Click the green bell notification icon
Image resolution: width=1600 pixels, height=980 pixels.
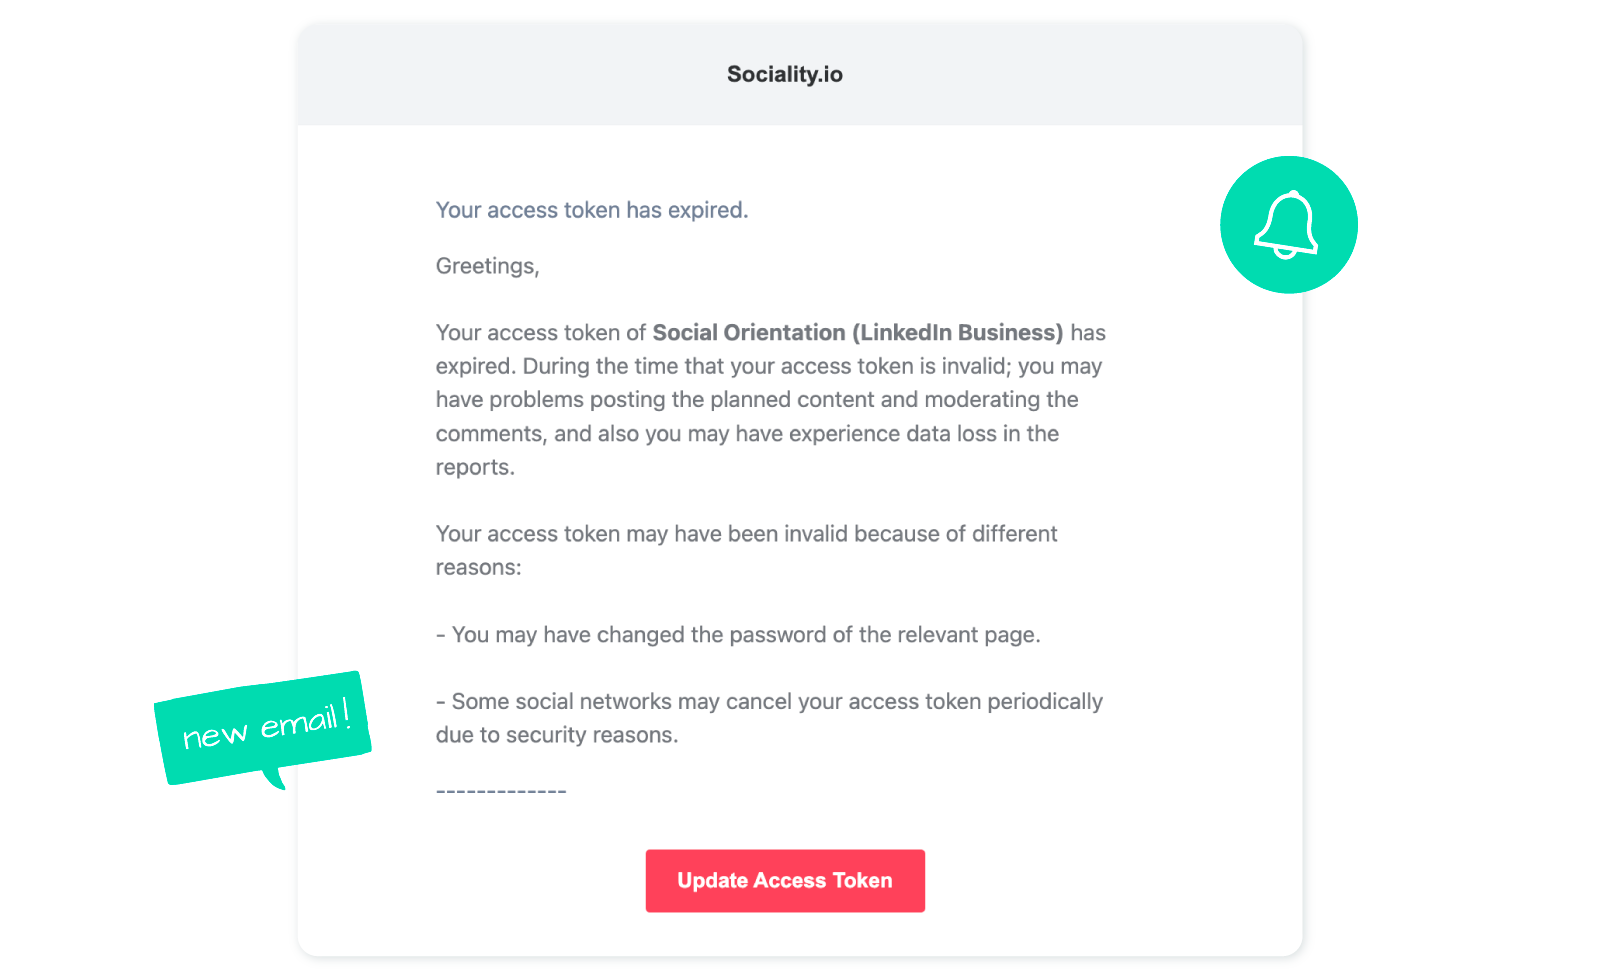1288,225
